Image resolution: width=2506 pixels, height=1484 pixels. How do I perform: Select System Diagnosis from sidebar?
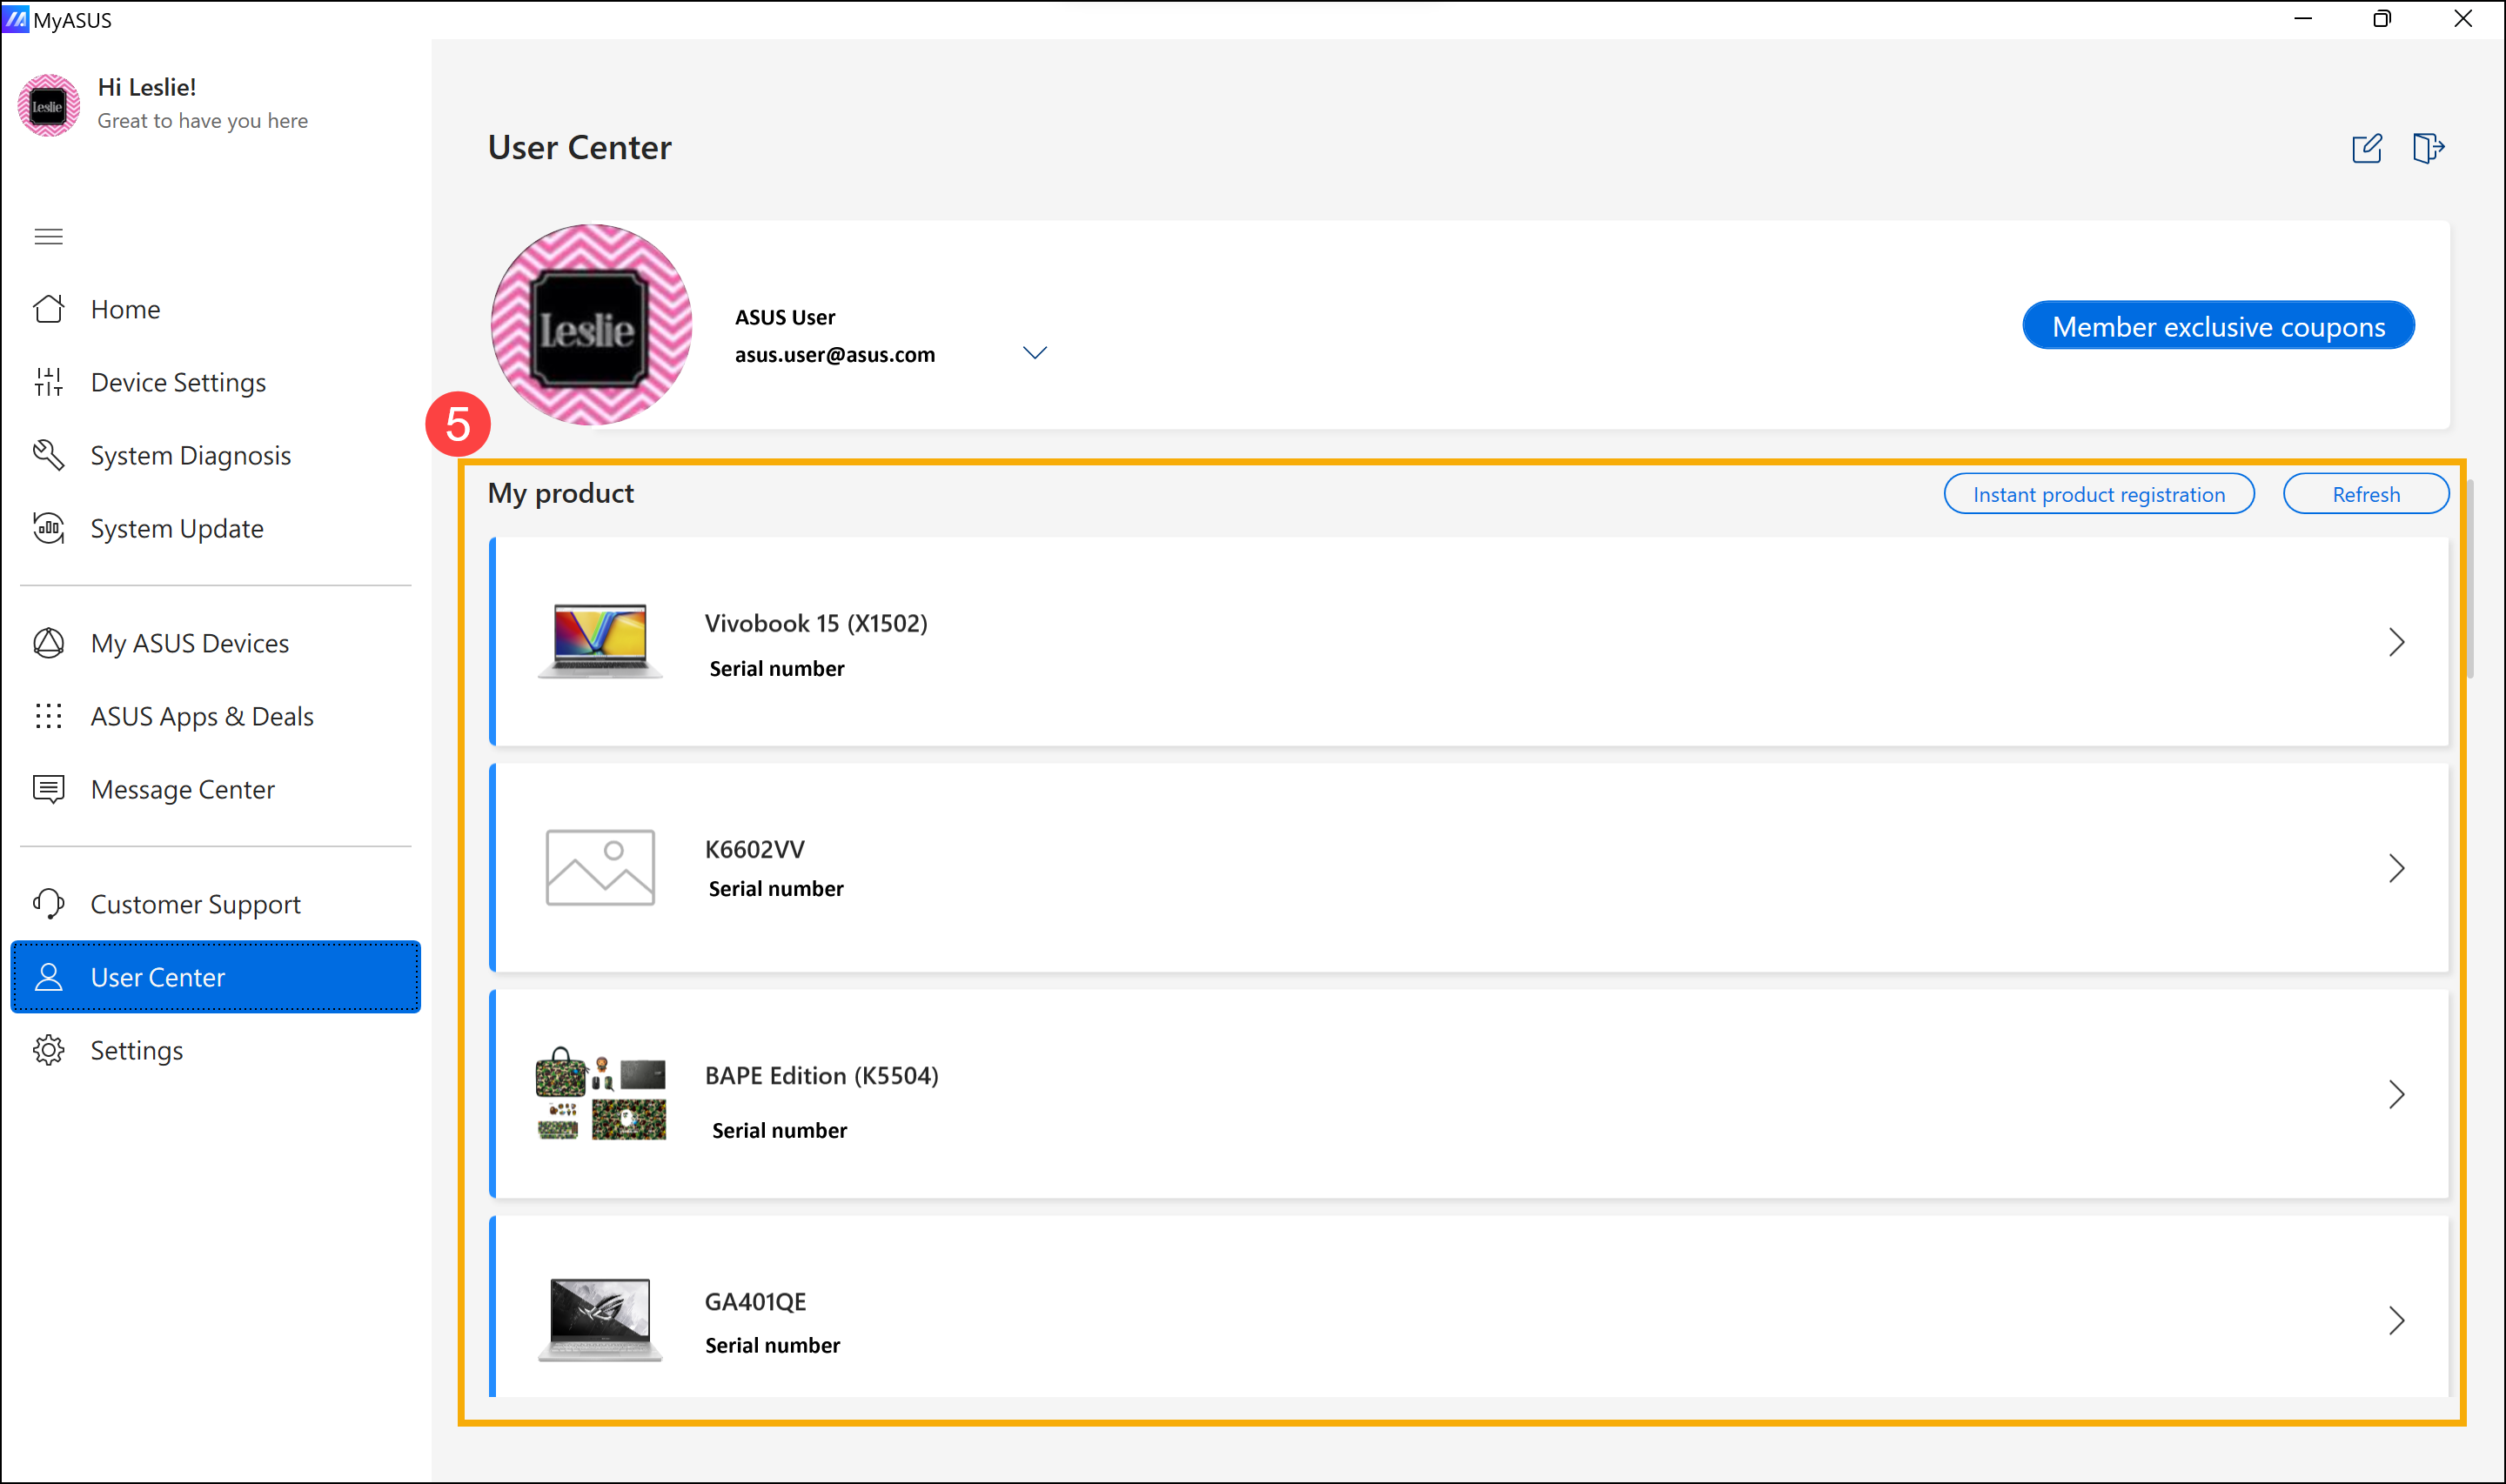tap(216, 455)
